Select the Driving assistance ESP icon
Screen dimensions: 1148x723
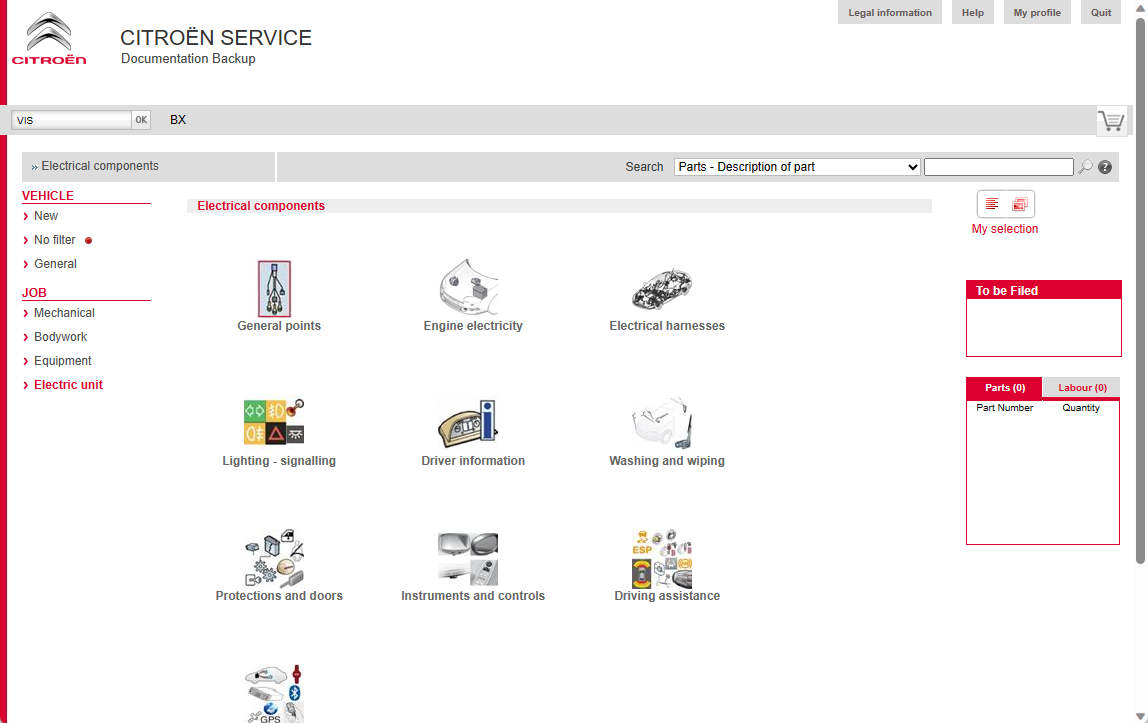point(662,558)
